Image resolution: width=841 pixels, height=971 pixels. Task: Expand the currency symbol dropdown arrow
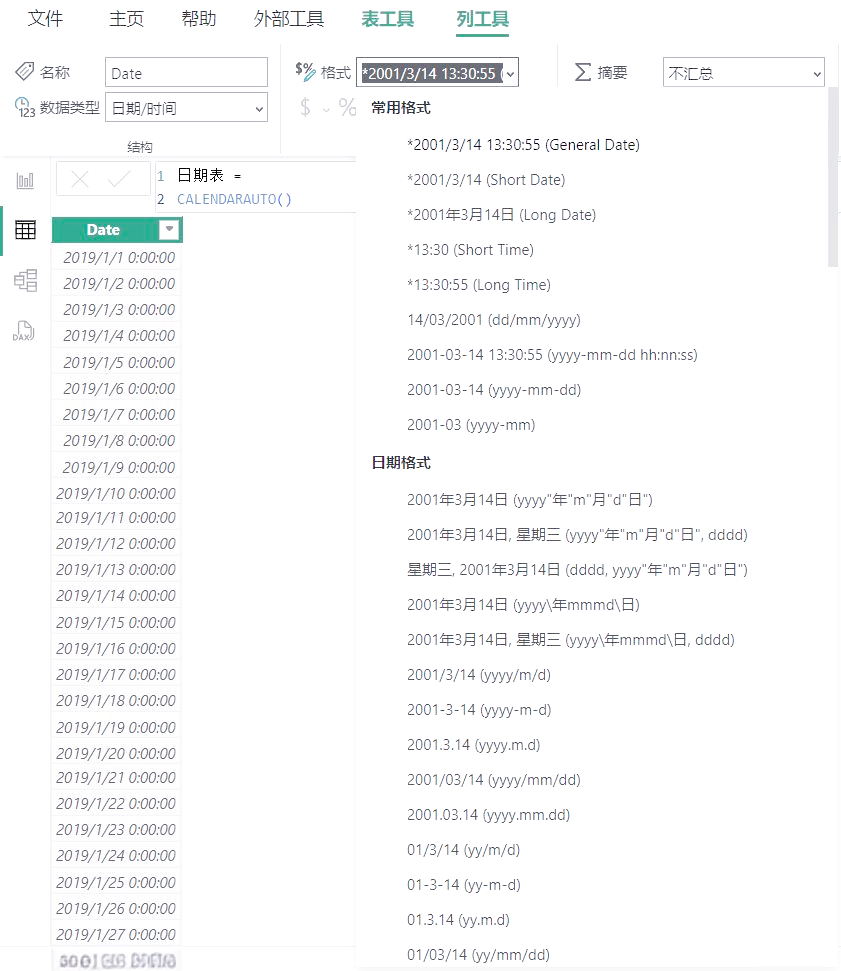[x=326, y=110]
